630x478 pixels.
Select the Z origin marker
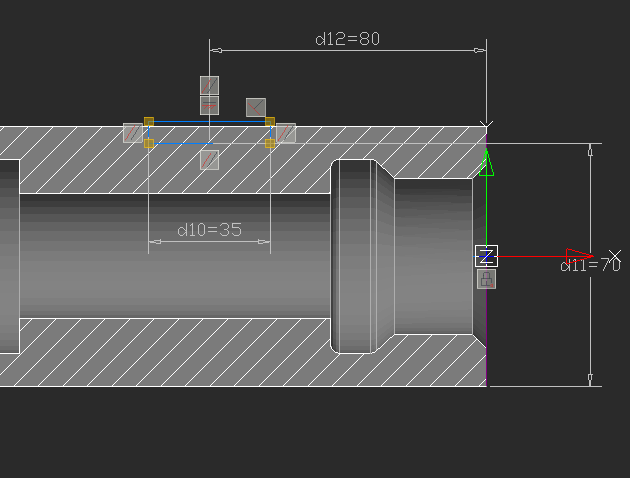(x=486, y=256)
